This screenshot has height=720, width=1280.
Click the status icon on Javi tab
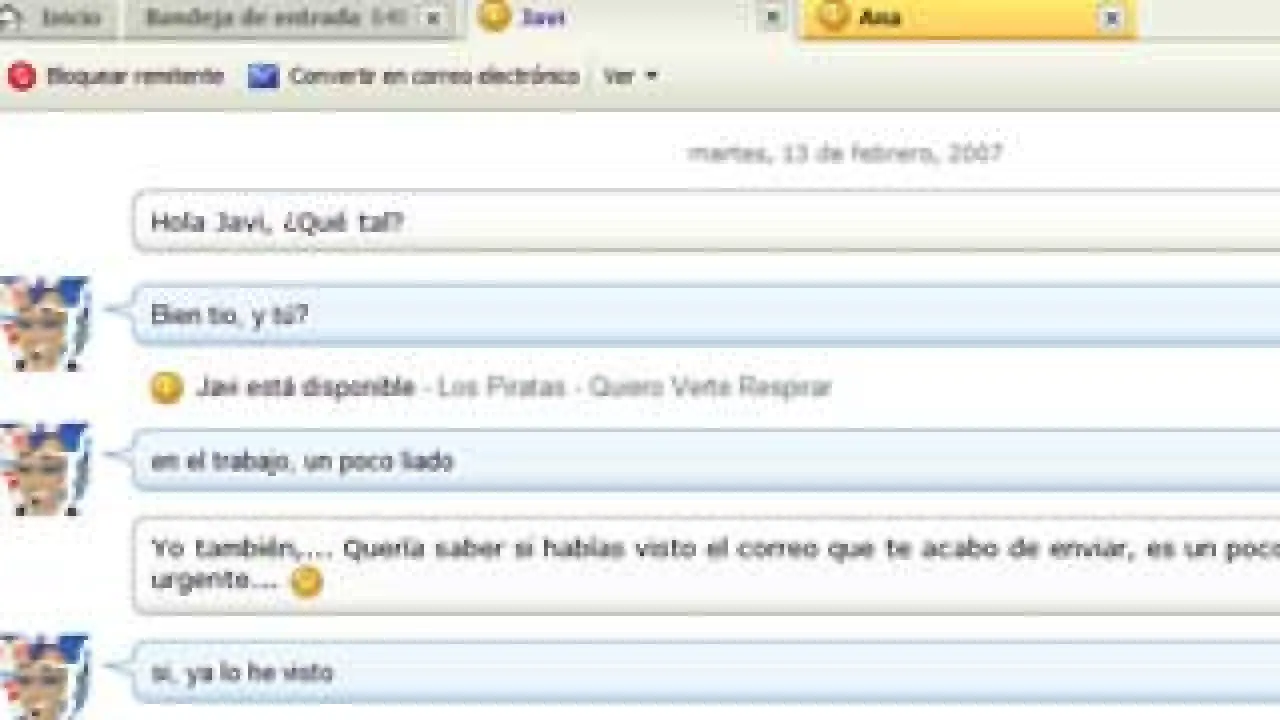494,17
